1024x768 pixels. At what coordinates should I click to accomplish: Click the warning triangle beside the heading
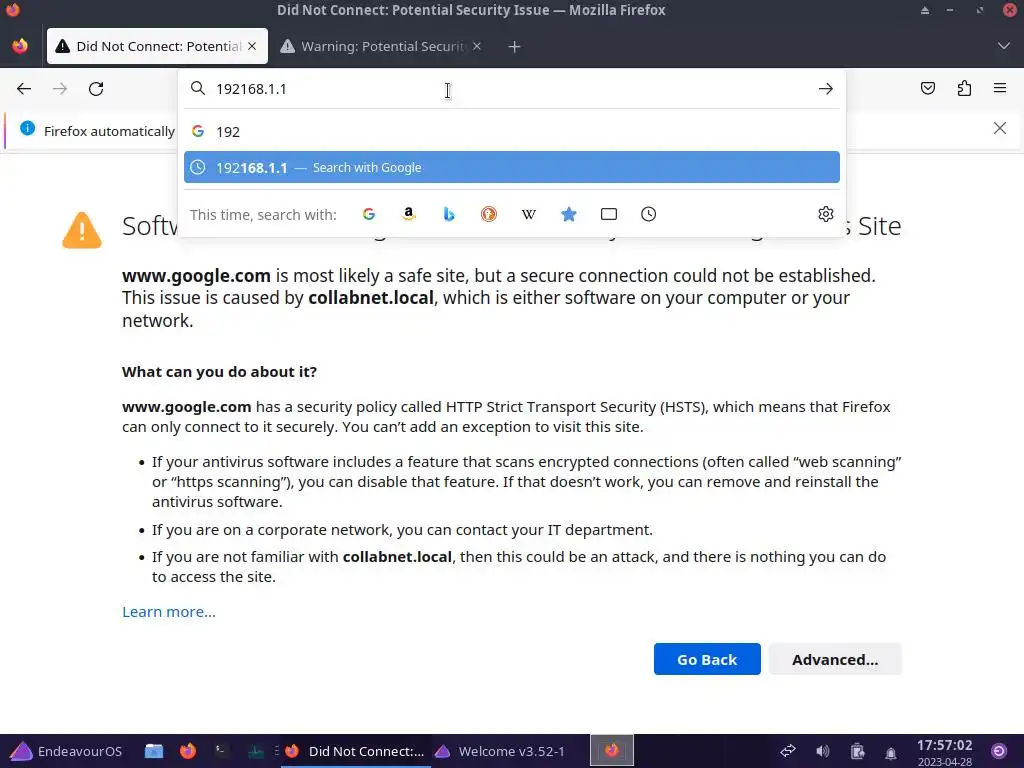(82, 230)
